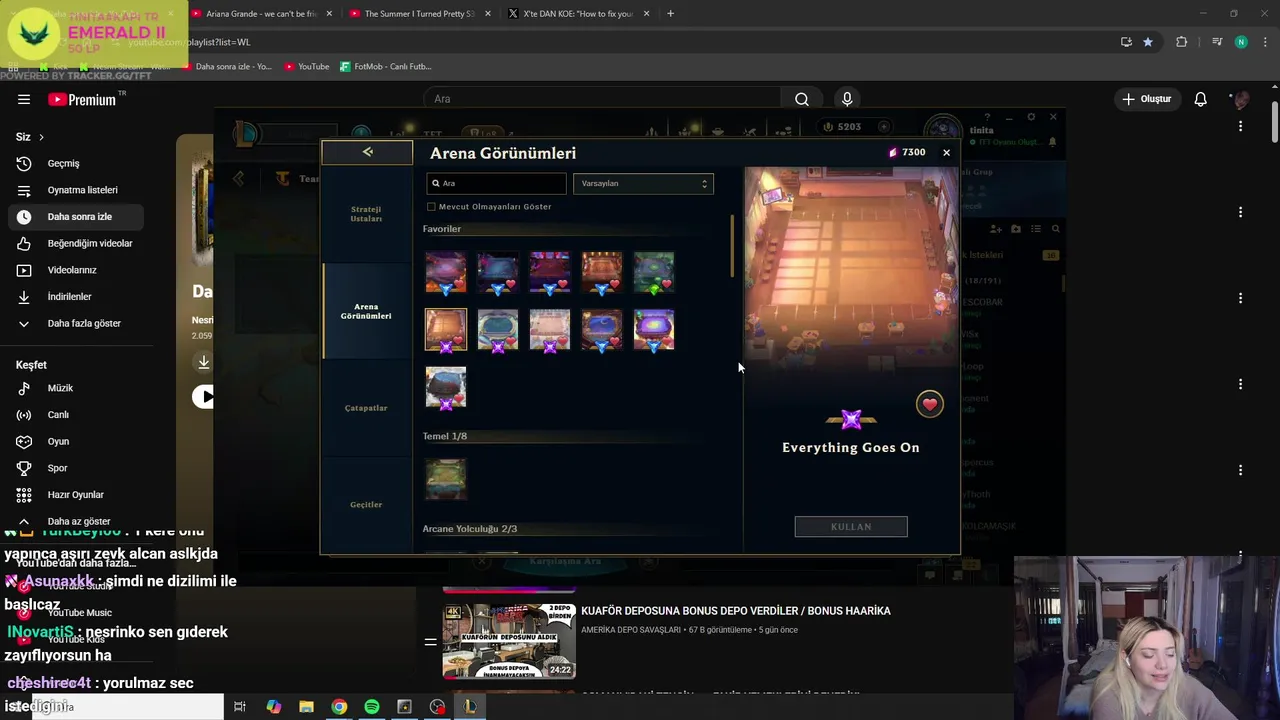The width and height of the screenshot is (1280, 720).
Task: Click the reorder handle beside KUAFÖR video
Action: tap(430, 642)
